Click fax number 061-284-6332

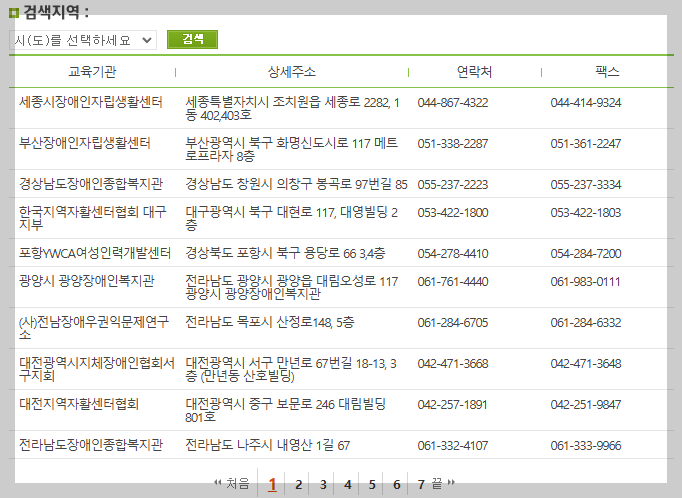click(586, 323)
